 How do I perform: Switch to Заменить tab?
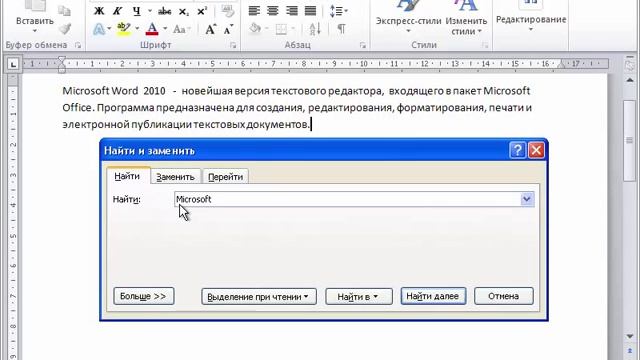[176, 177]
